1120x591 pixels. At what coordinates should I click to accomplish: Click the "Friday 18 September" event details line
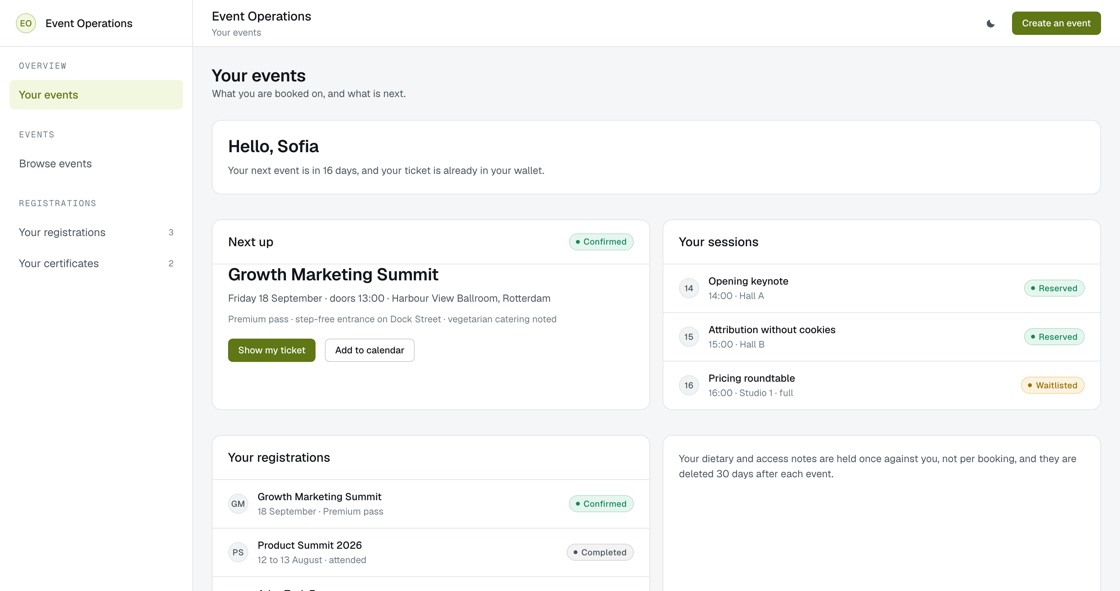(389, 299)
